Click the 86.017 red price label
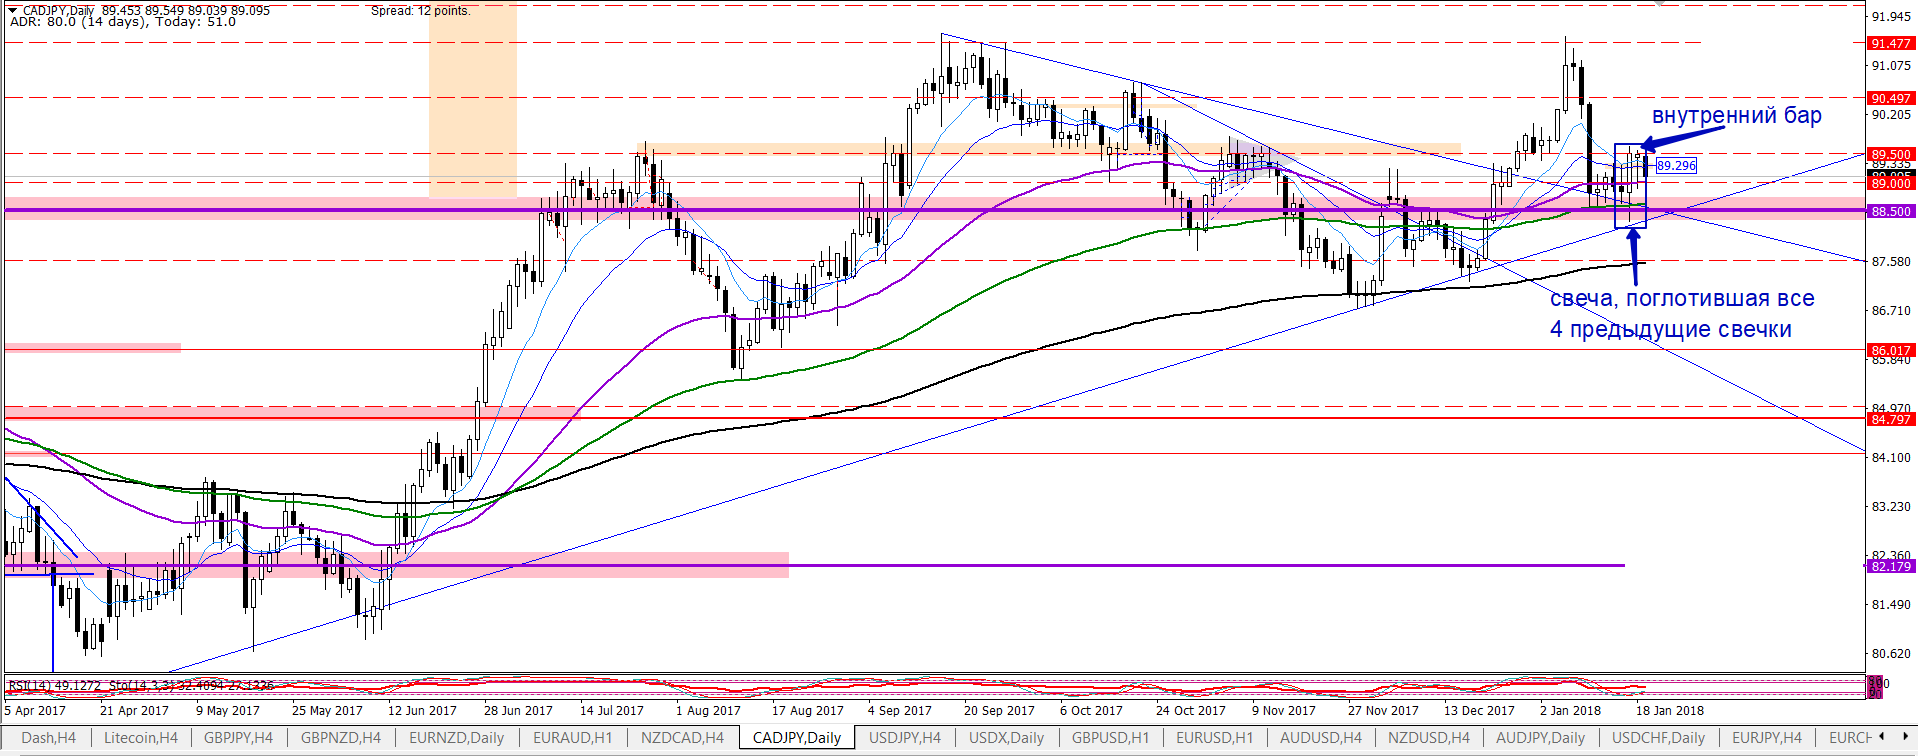 coord(1891,350)
